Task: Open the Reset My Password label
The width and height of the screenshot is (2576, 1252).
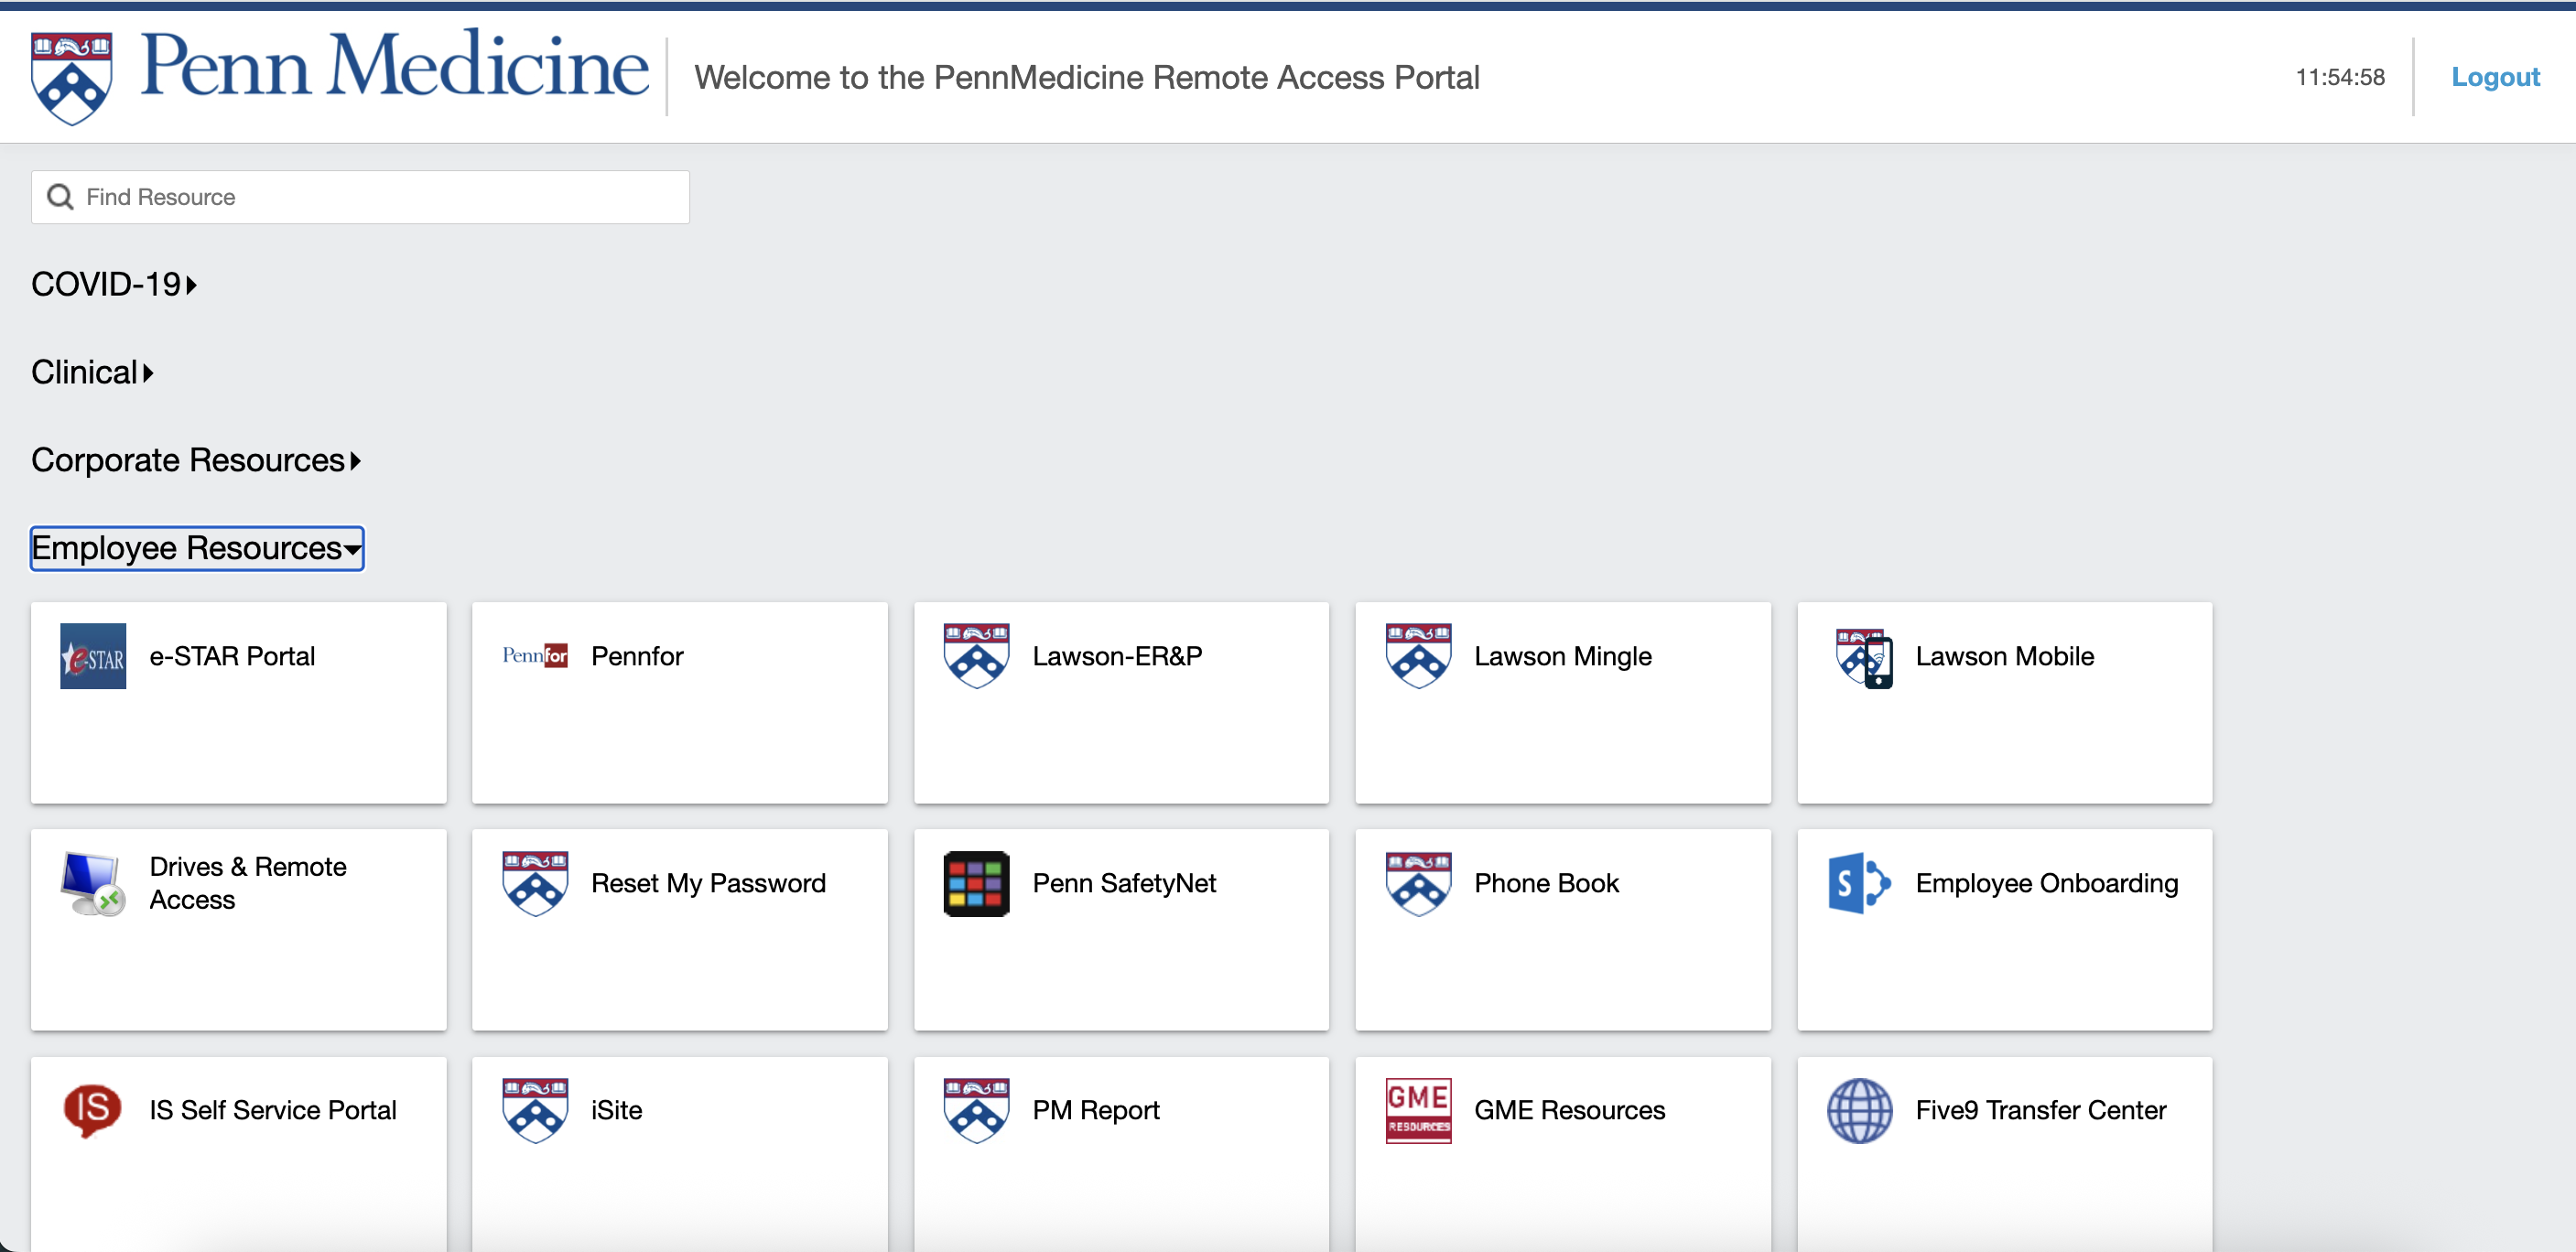Action: pyautogui.click(x=708, y=884)
